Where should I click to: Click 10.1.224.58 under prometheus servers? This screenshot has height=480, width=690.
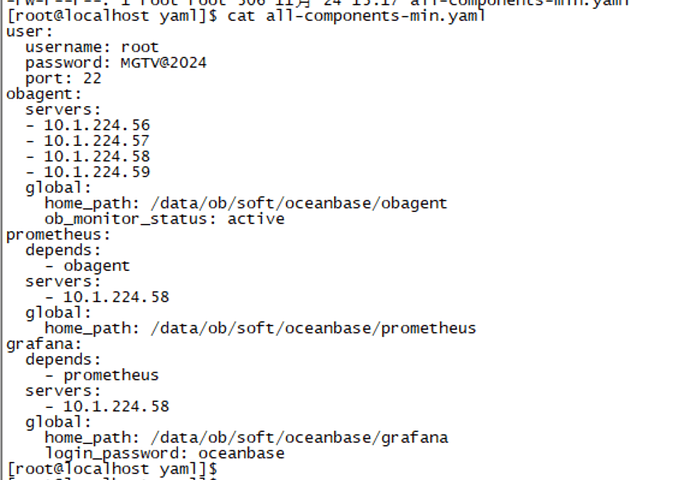point(116,297)
